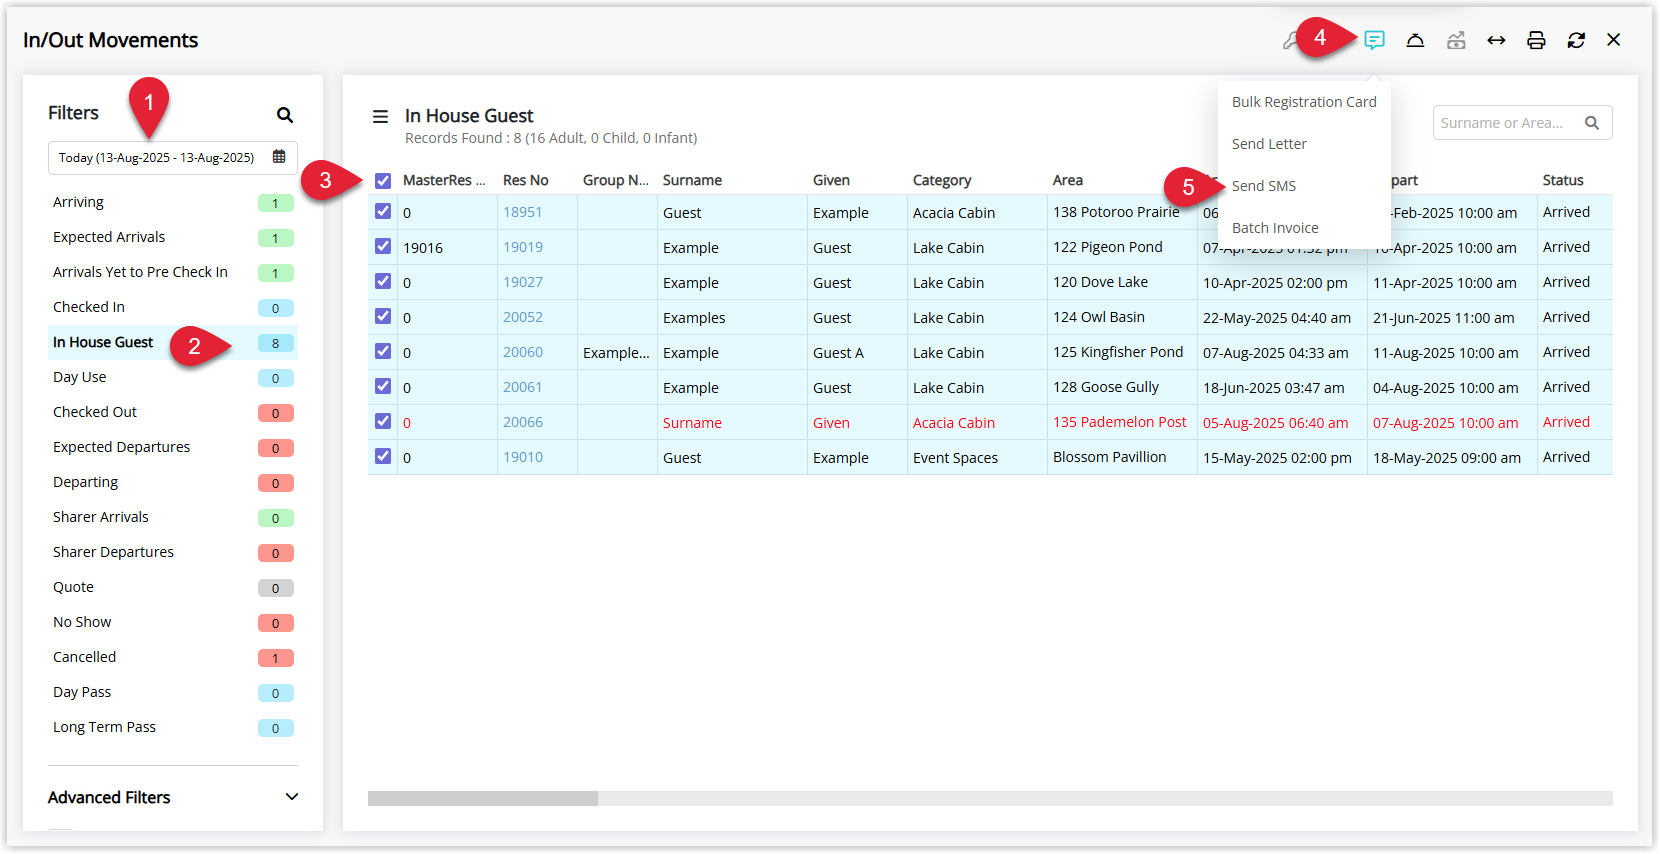Image resolution: width=1660 pixels, height=854 pixels.
Task: Open reservation number 20060 link
Action: [x=522, y=352]
